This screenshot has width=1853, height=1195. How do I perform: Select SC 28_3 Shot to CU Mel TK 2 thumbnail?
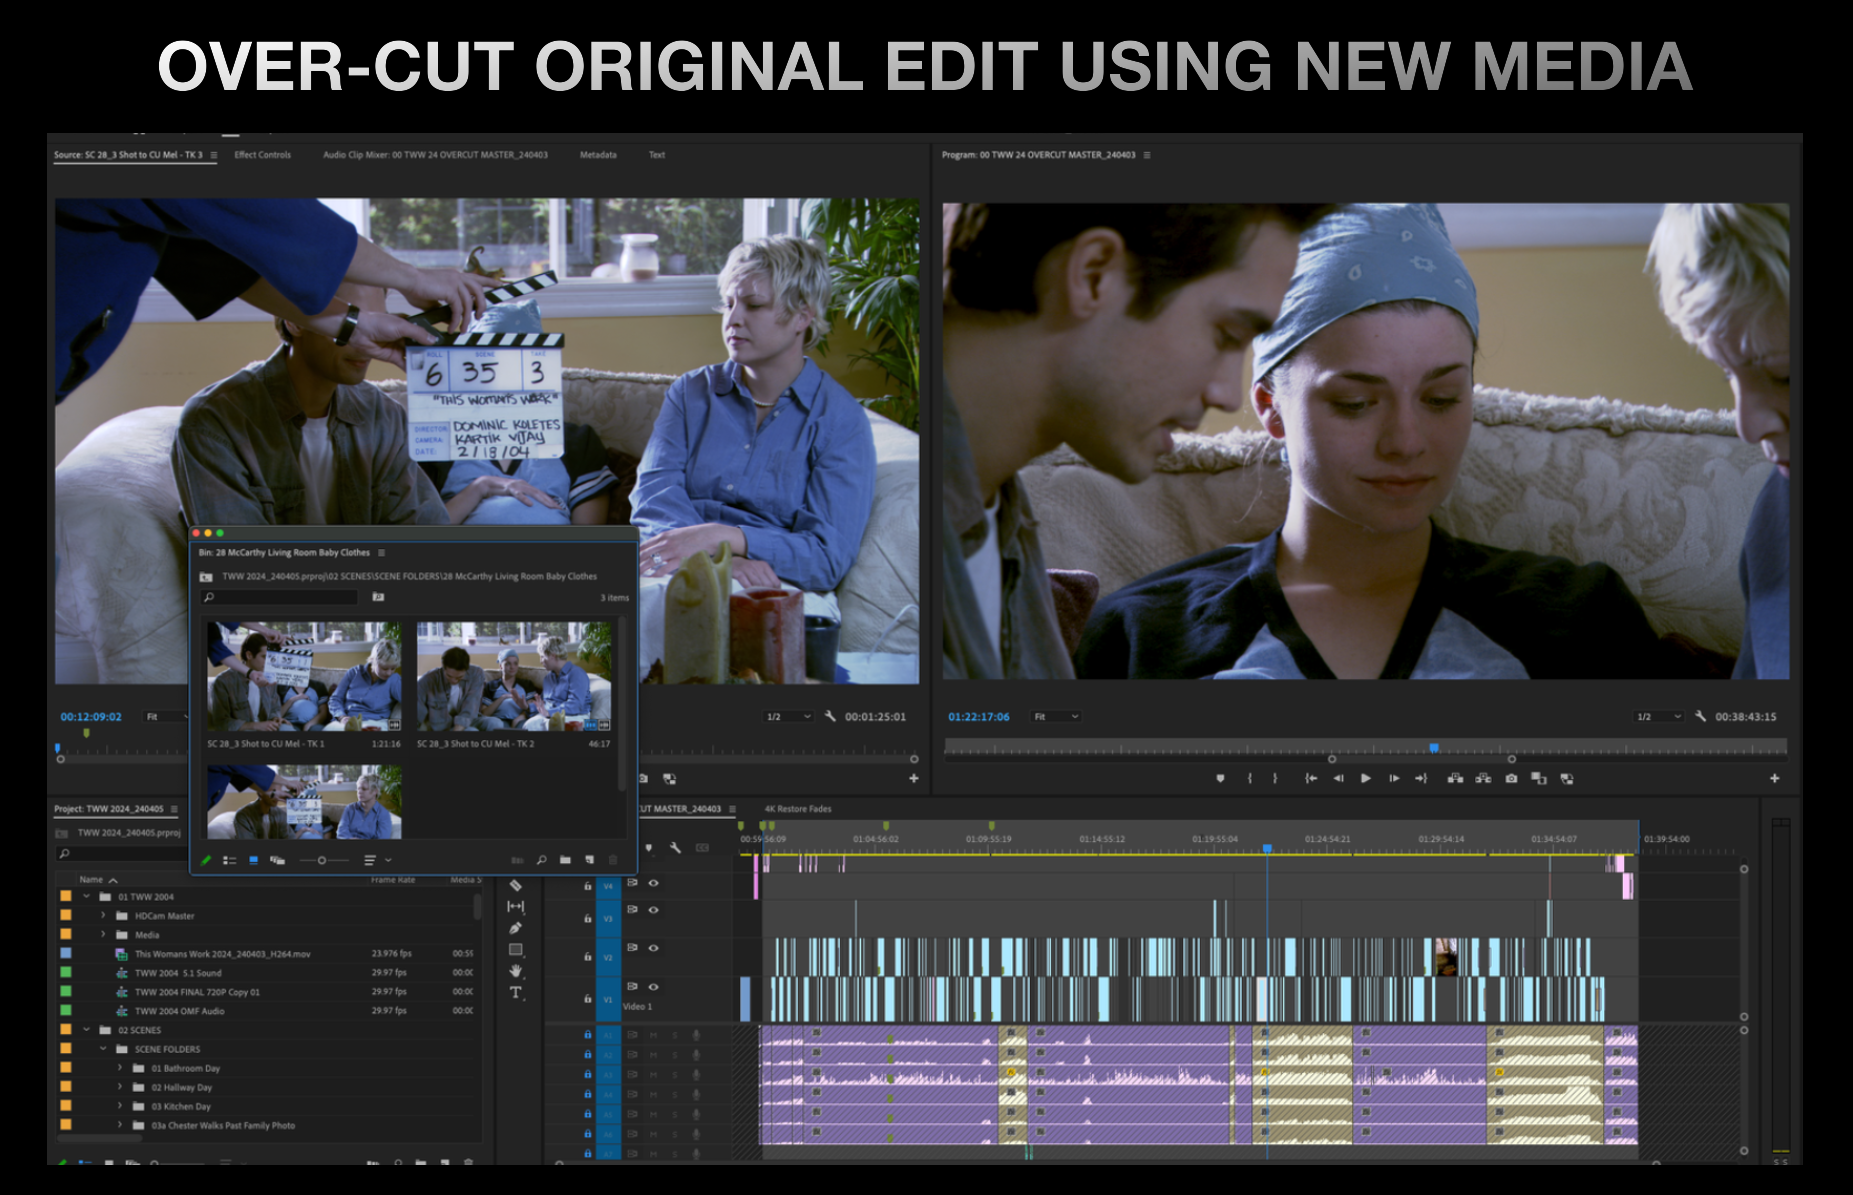pyautogui.click(x=514, y=676)
